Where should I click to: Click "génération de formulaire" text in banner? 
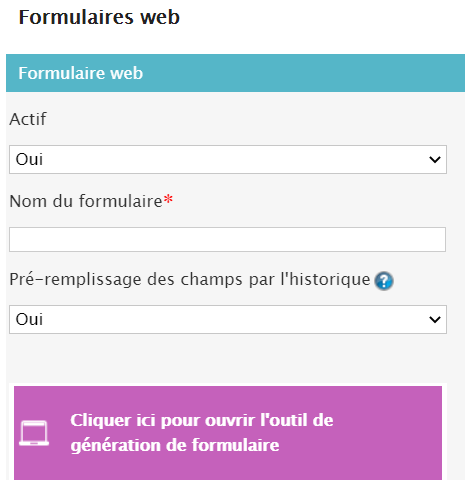click(x=175, y=445)
